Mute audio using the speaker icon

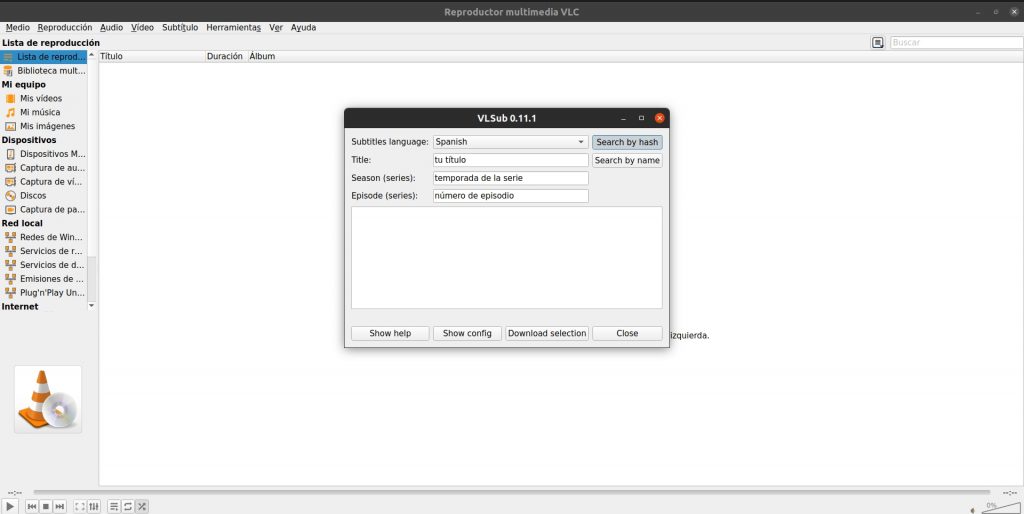click(x=973, y=508)
